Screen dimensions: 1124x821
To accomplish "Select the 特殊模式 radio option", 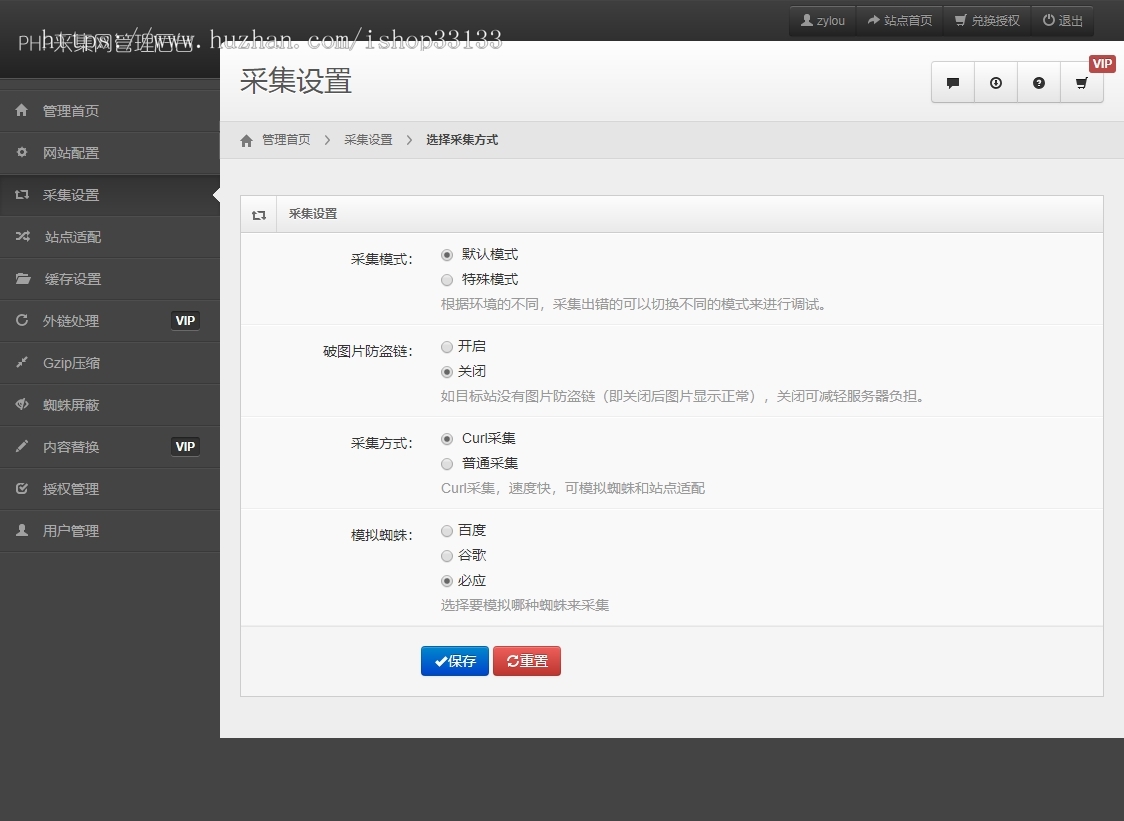I will point(447,280).
